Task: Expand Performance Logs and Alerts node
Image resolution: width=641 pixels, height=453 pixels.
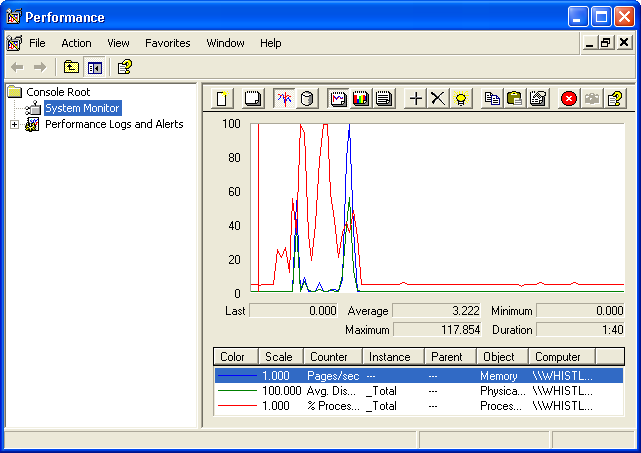Action: tap(14, 125)
